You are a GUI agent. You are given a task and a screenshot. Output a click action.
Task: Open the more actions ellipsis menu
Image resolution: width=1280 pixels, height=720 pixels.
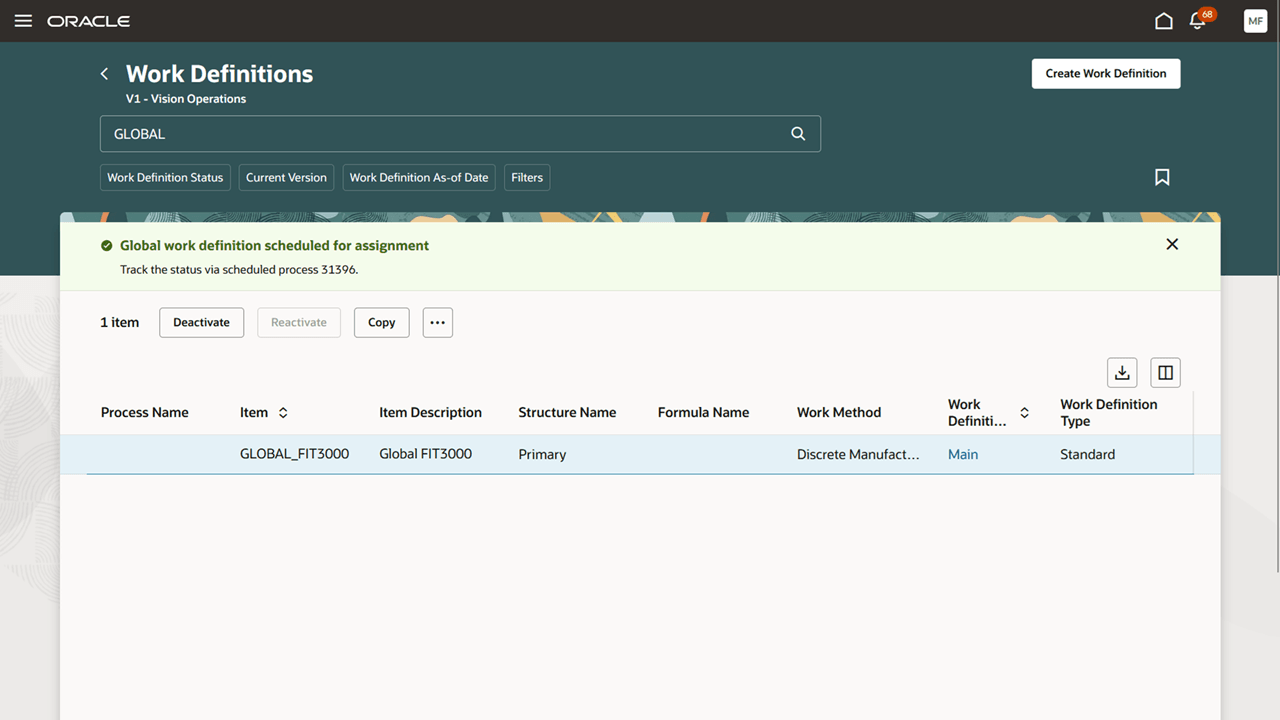click(x=437, y=322)
